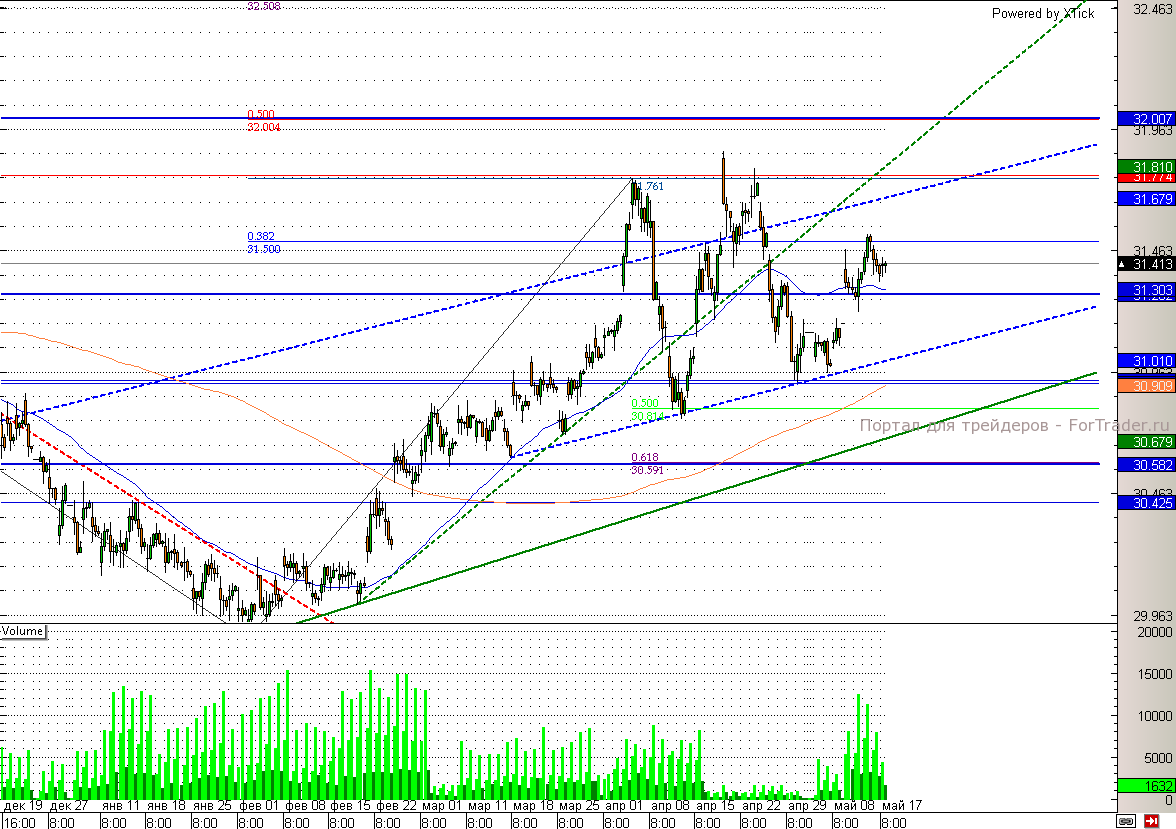This screenshot has width=1176, height=829.
Task: Click the 30.814 green Fibonacci price label
Action: click(x=648, y=416)
